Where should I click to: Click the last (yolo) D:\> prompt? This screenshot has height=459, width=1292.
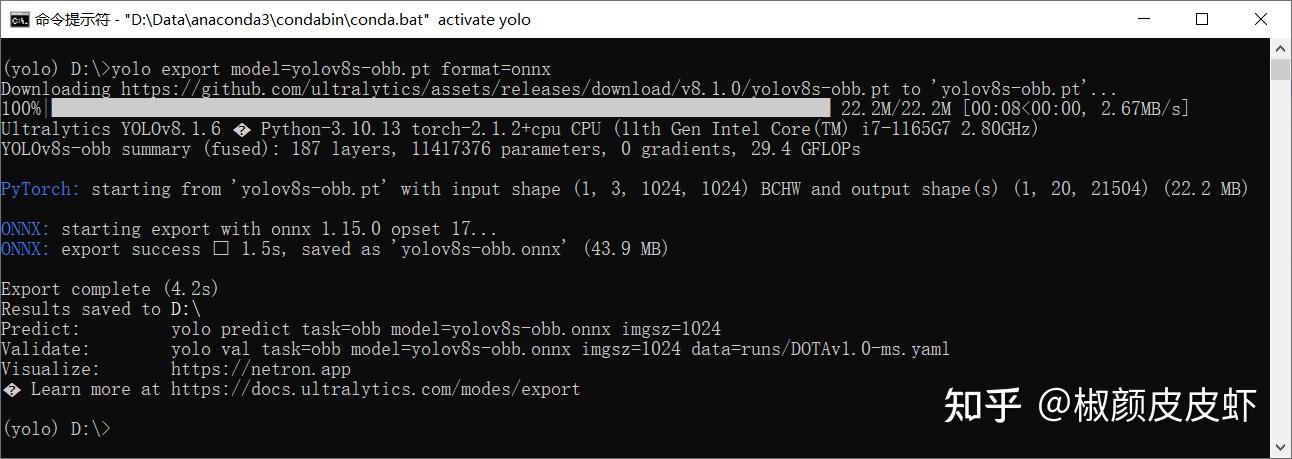(56, 429)
